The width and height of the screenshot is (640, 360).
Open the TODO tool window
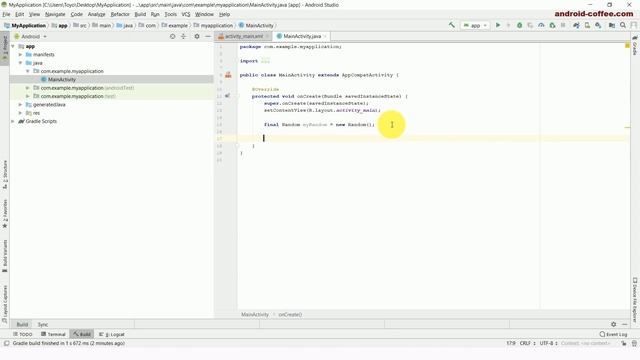coord(23,334)
